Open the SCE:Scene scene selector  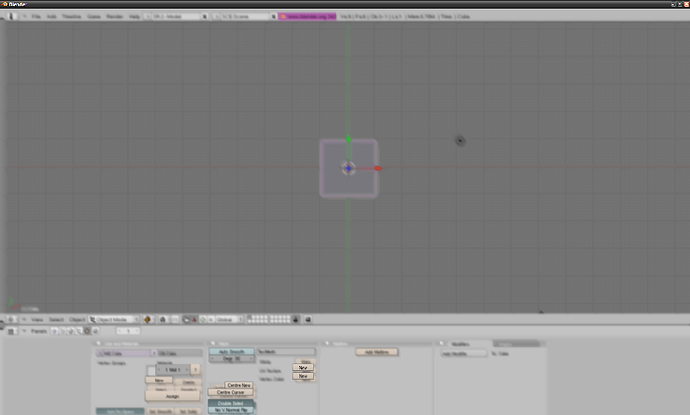241,16
